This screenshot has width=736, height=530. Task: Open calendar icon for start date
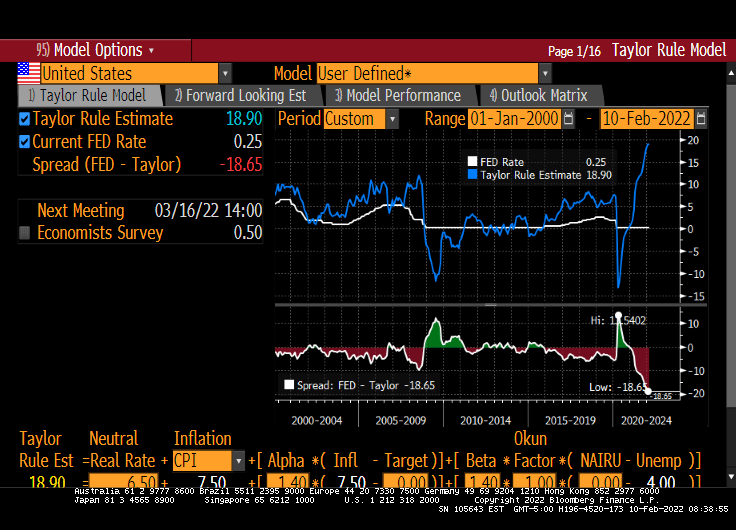(x=569, y=119)
